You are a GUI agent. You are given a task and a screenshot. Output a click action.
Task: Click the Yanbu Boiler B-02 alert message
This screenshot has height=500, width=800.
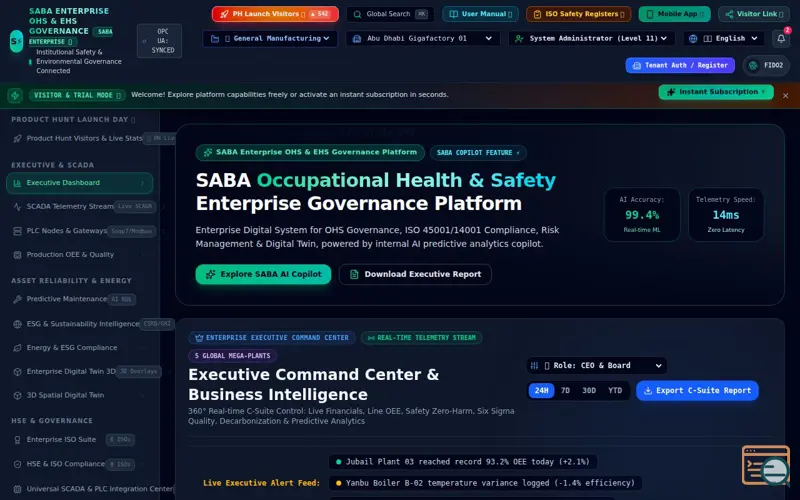pyautogui.click(x=485, y=483)
